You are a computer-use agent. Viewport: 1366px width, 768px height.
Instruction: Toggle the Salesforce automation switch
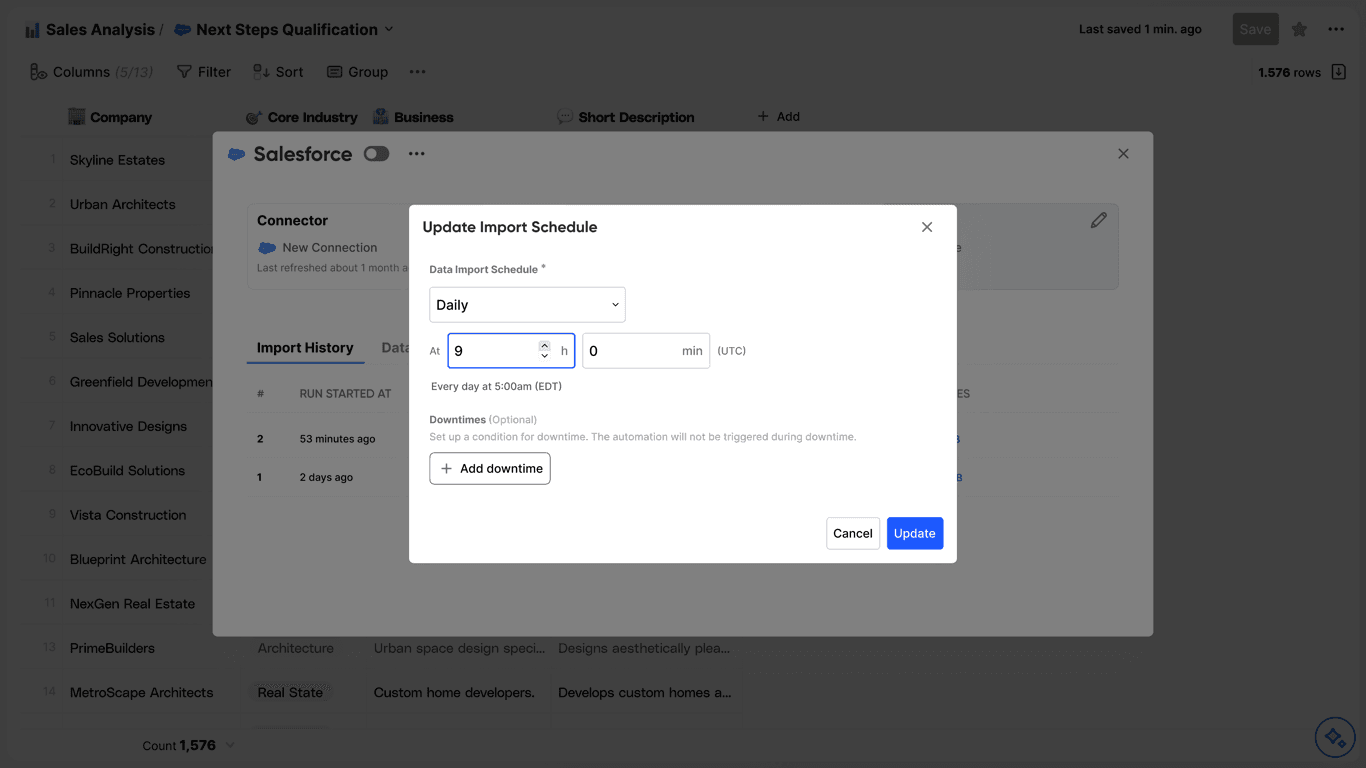tap(376, 154)
